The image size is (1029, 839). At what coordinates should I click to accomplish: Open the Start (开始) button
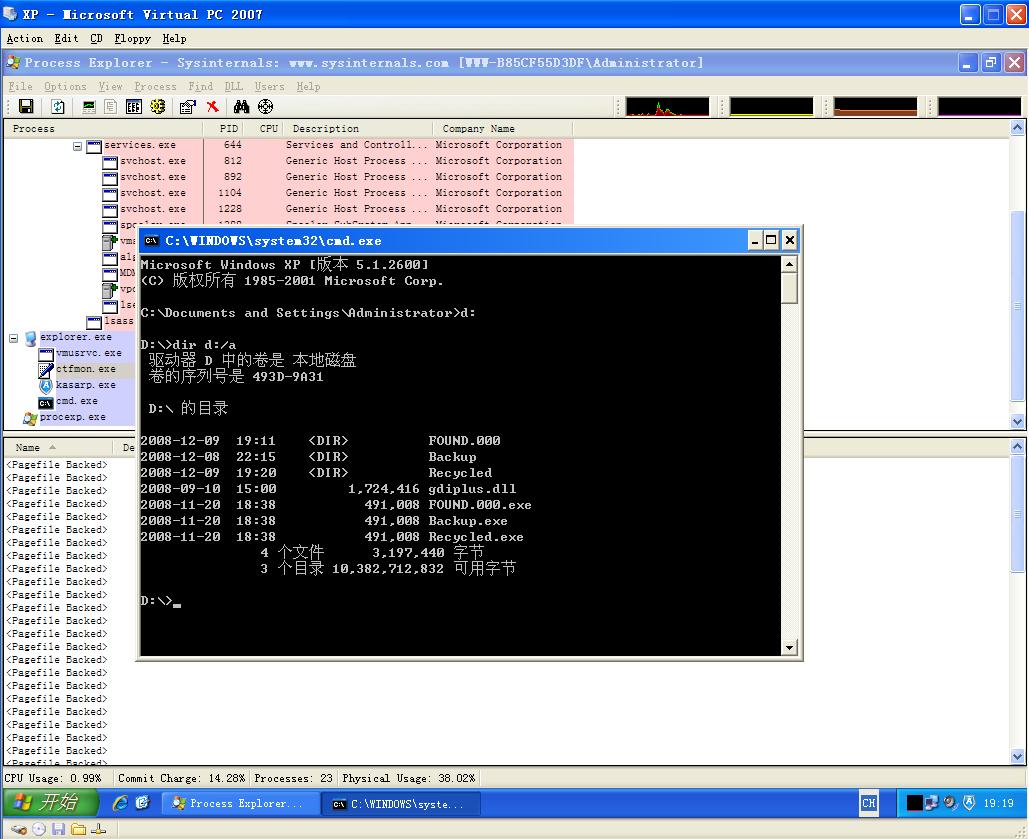tap(50, 802)
